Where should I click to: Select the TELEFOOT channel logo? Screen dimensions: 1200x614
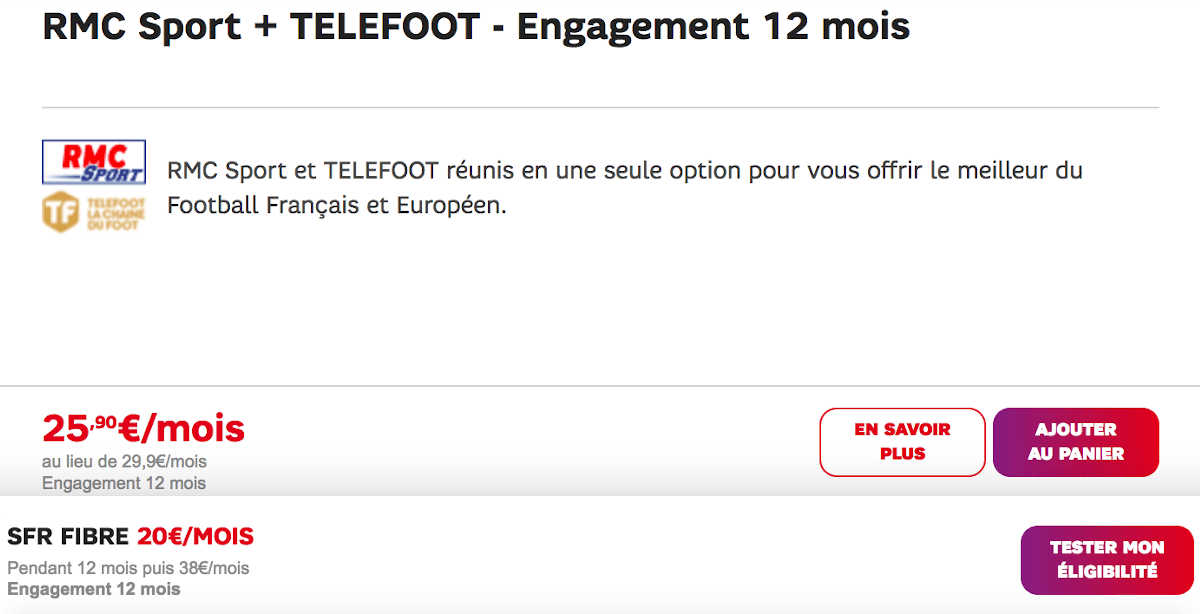coord(92,210)
